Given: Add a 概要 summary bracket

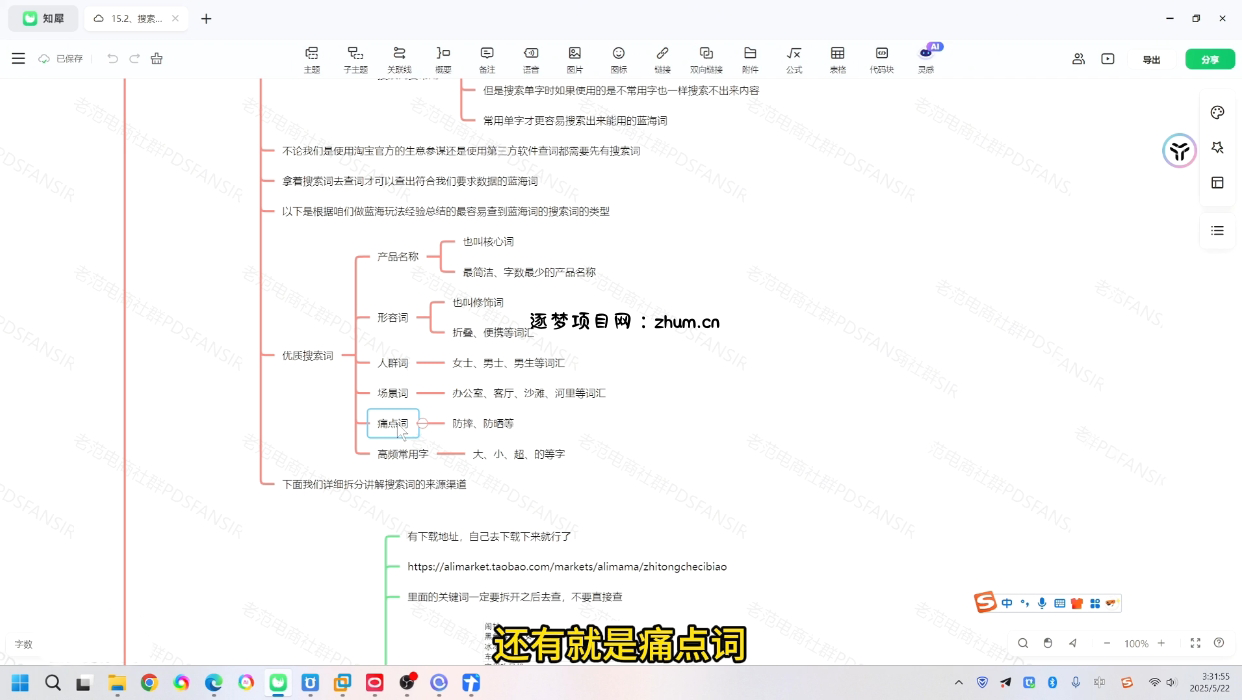Looking at the screenshot, I should coord(443,60).
